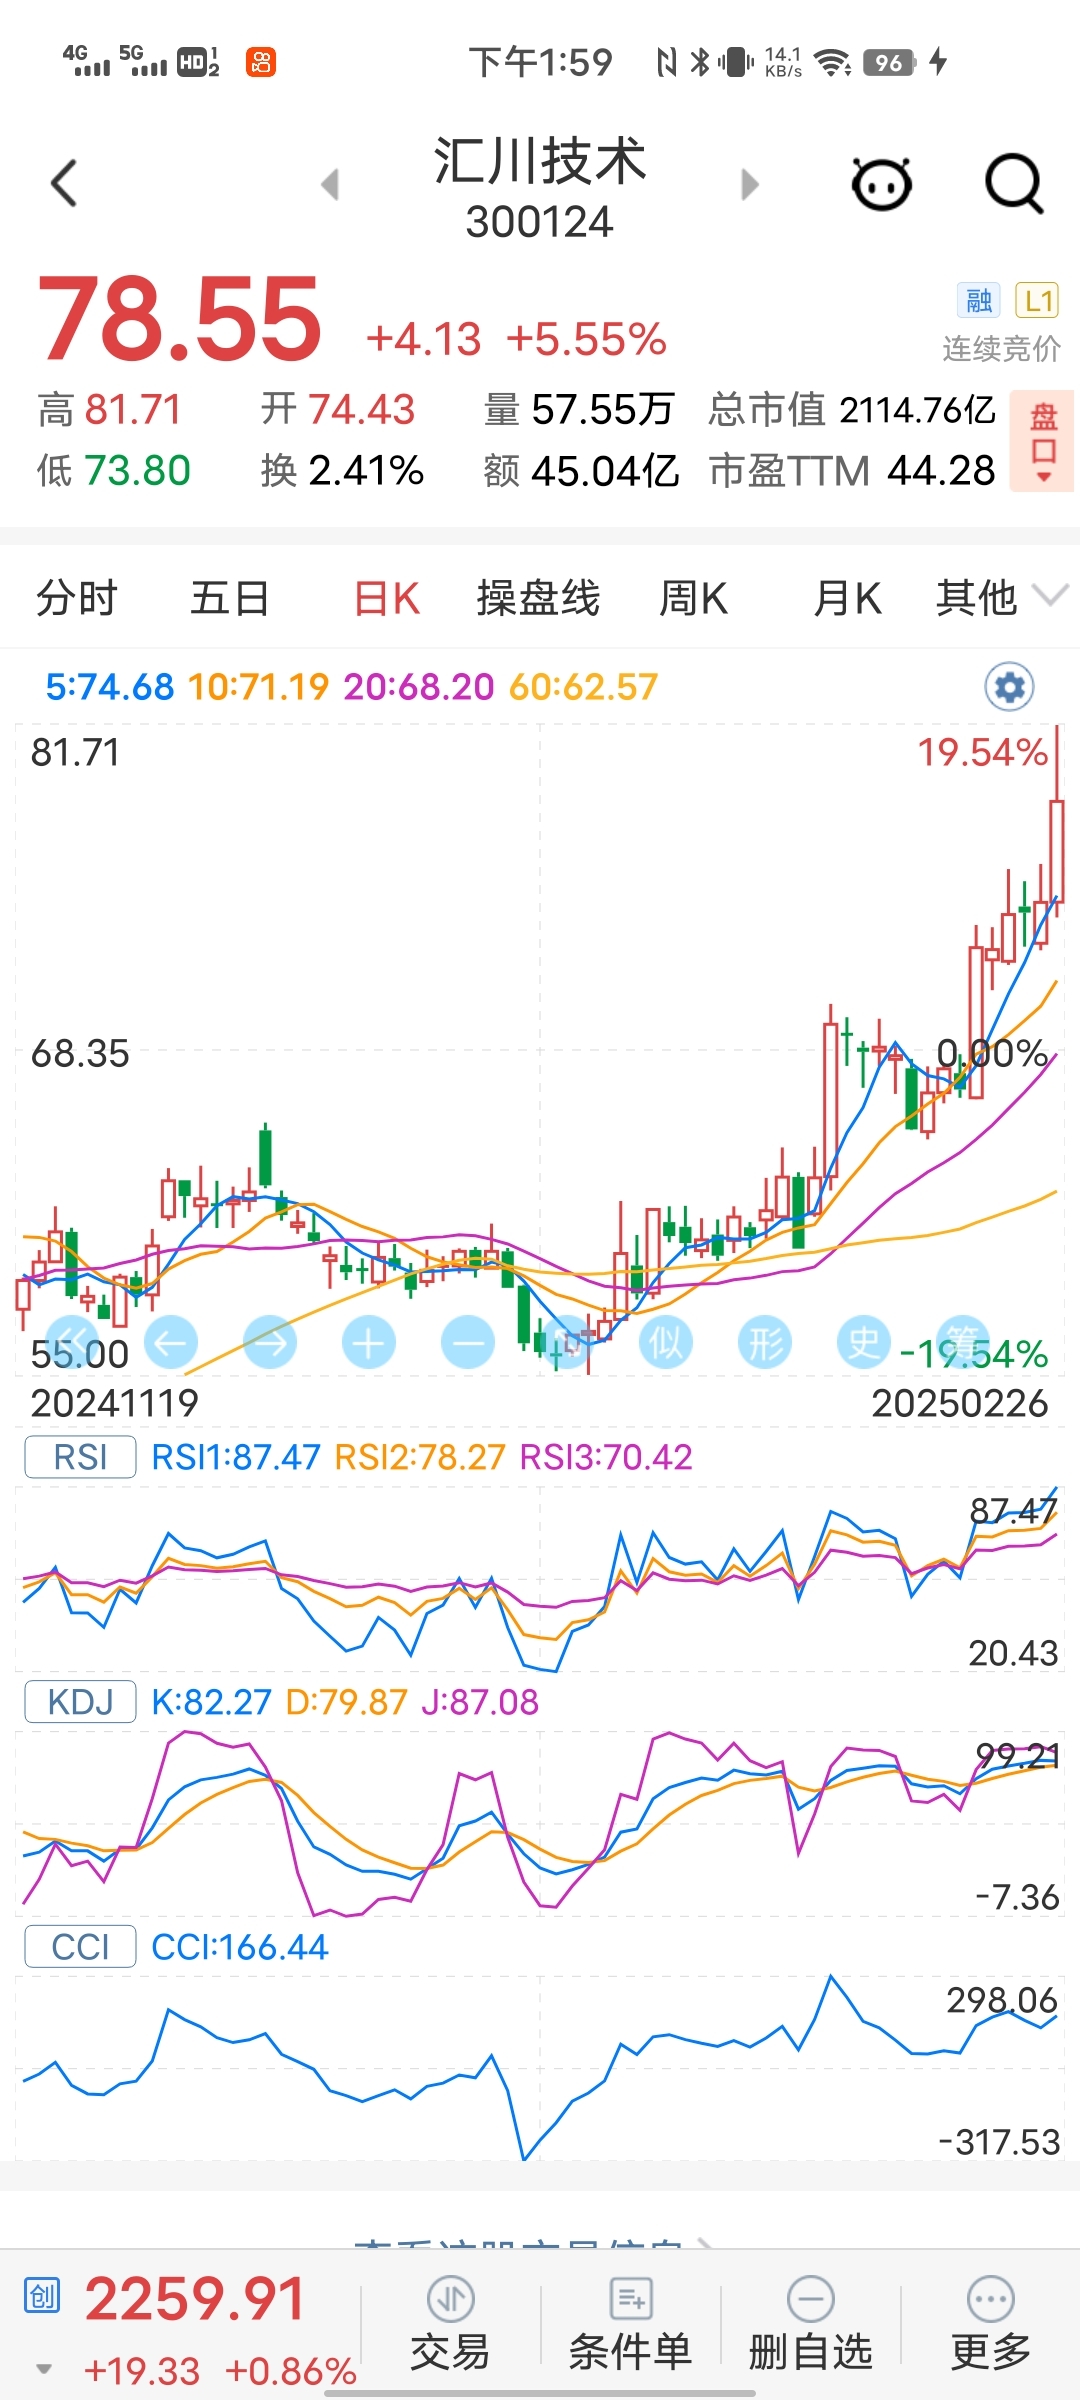Tap the L1 quote level badge
The image size is (1080, 2400).
pos(1037,300)
